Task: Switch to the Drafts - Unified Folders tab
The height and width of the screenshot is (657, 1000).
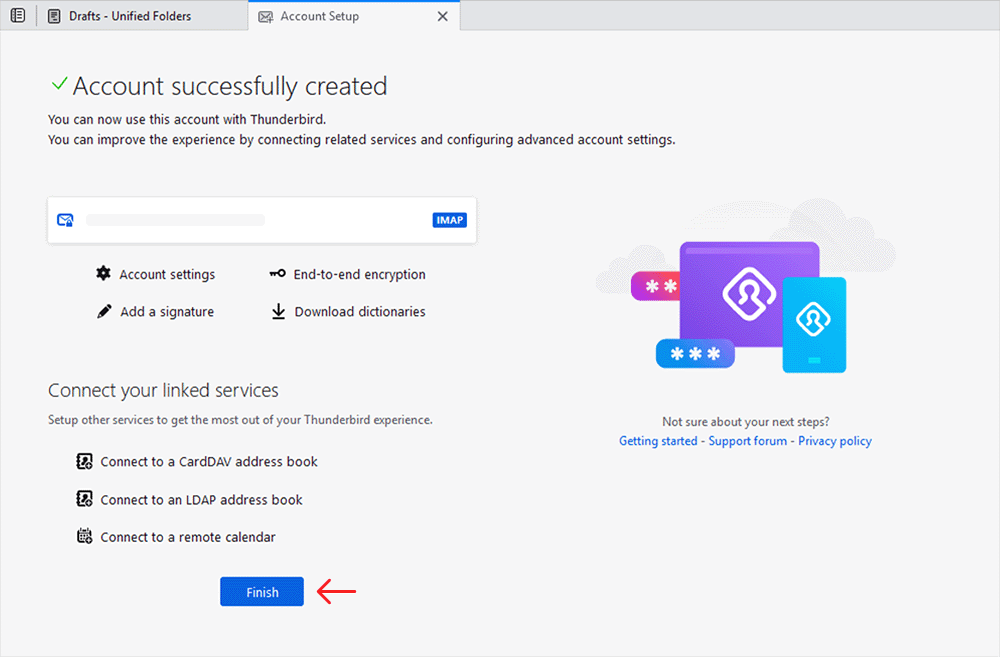Action: [x=140, y=15]
